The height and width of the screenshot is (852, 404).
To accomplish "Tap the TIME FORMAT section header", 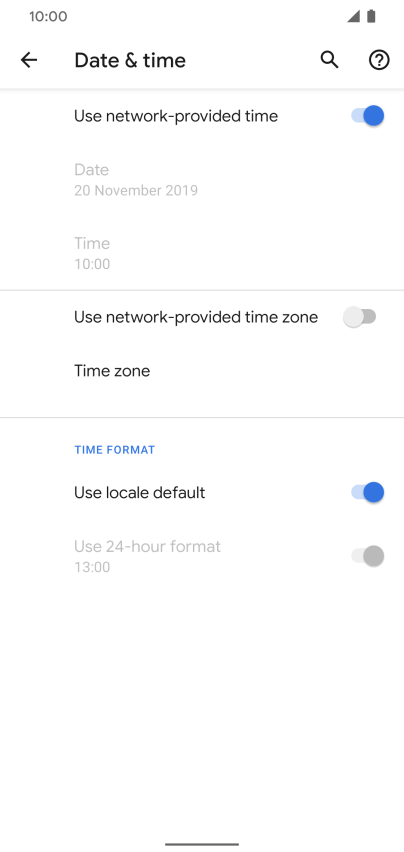I will pos(115,450).
